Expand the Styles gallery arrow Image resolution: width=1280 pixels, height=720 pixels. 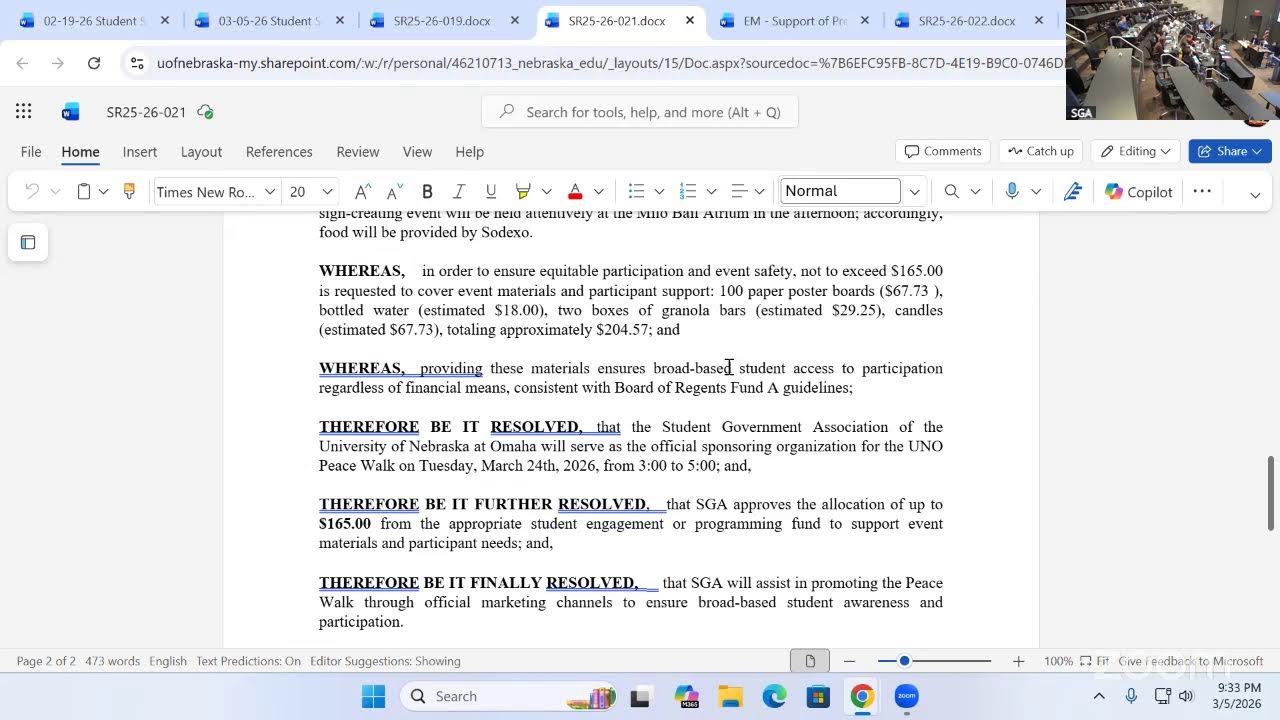click(x=914, y=192)
